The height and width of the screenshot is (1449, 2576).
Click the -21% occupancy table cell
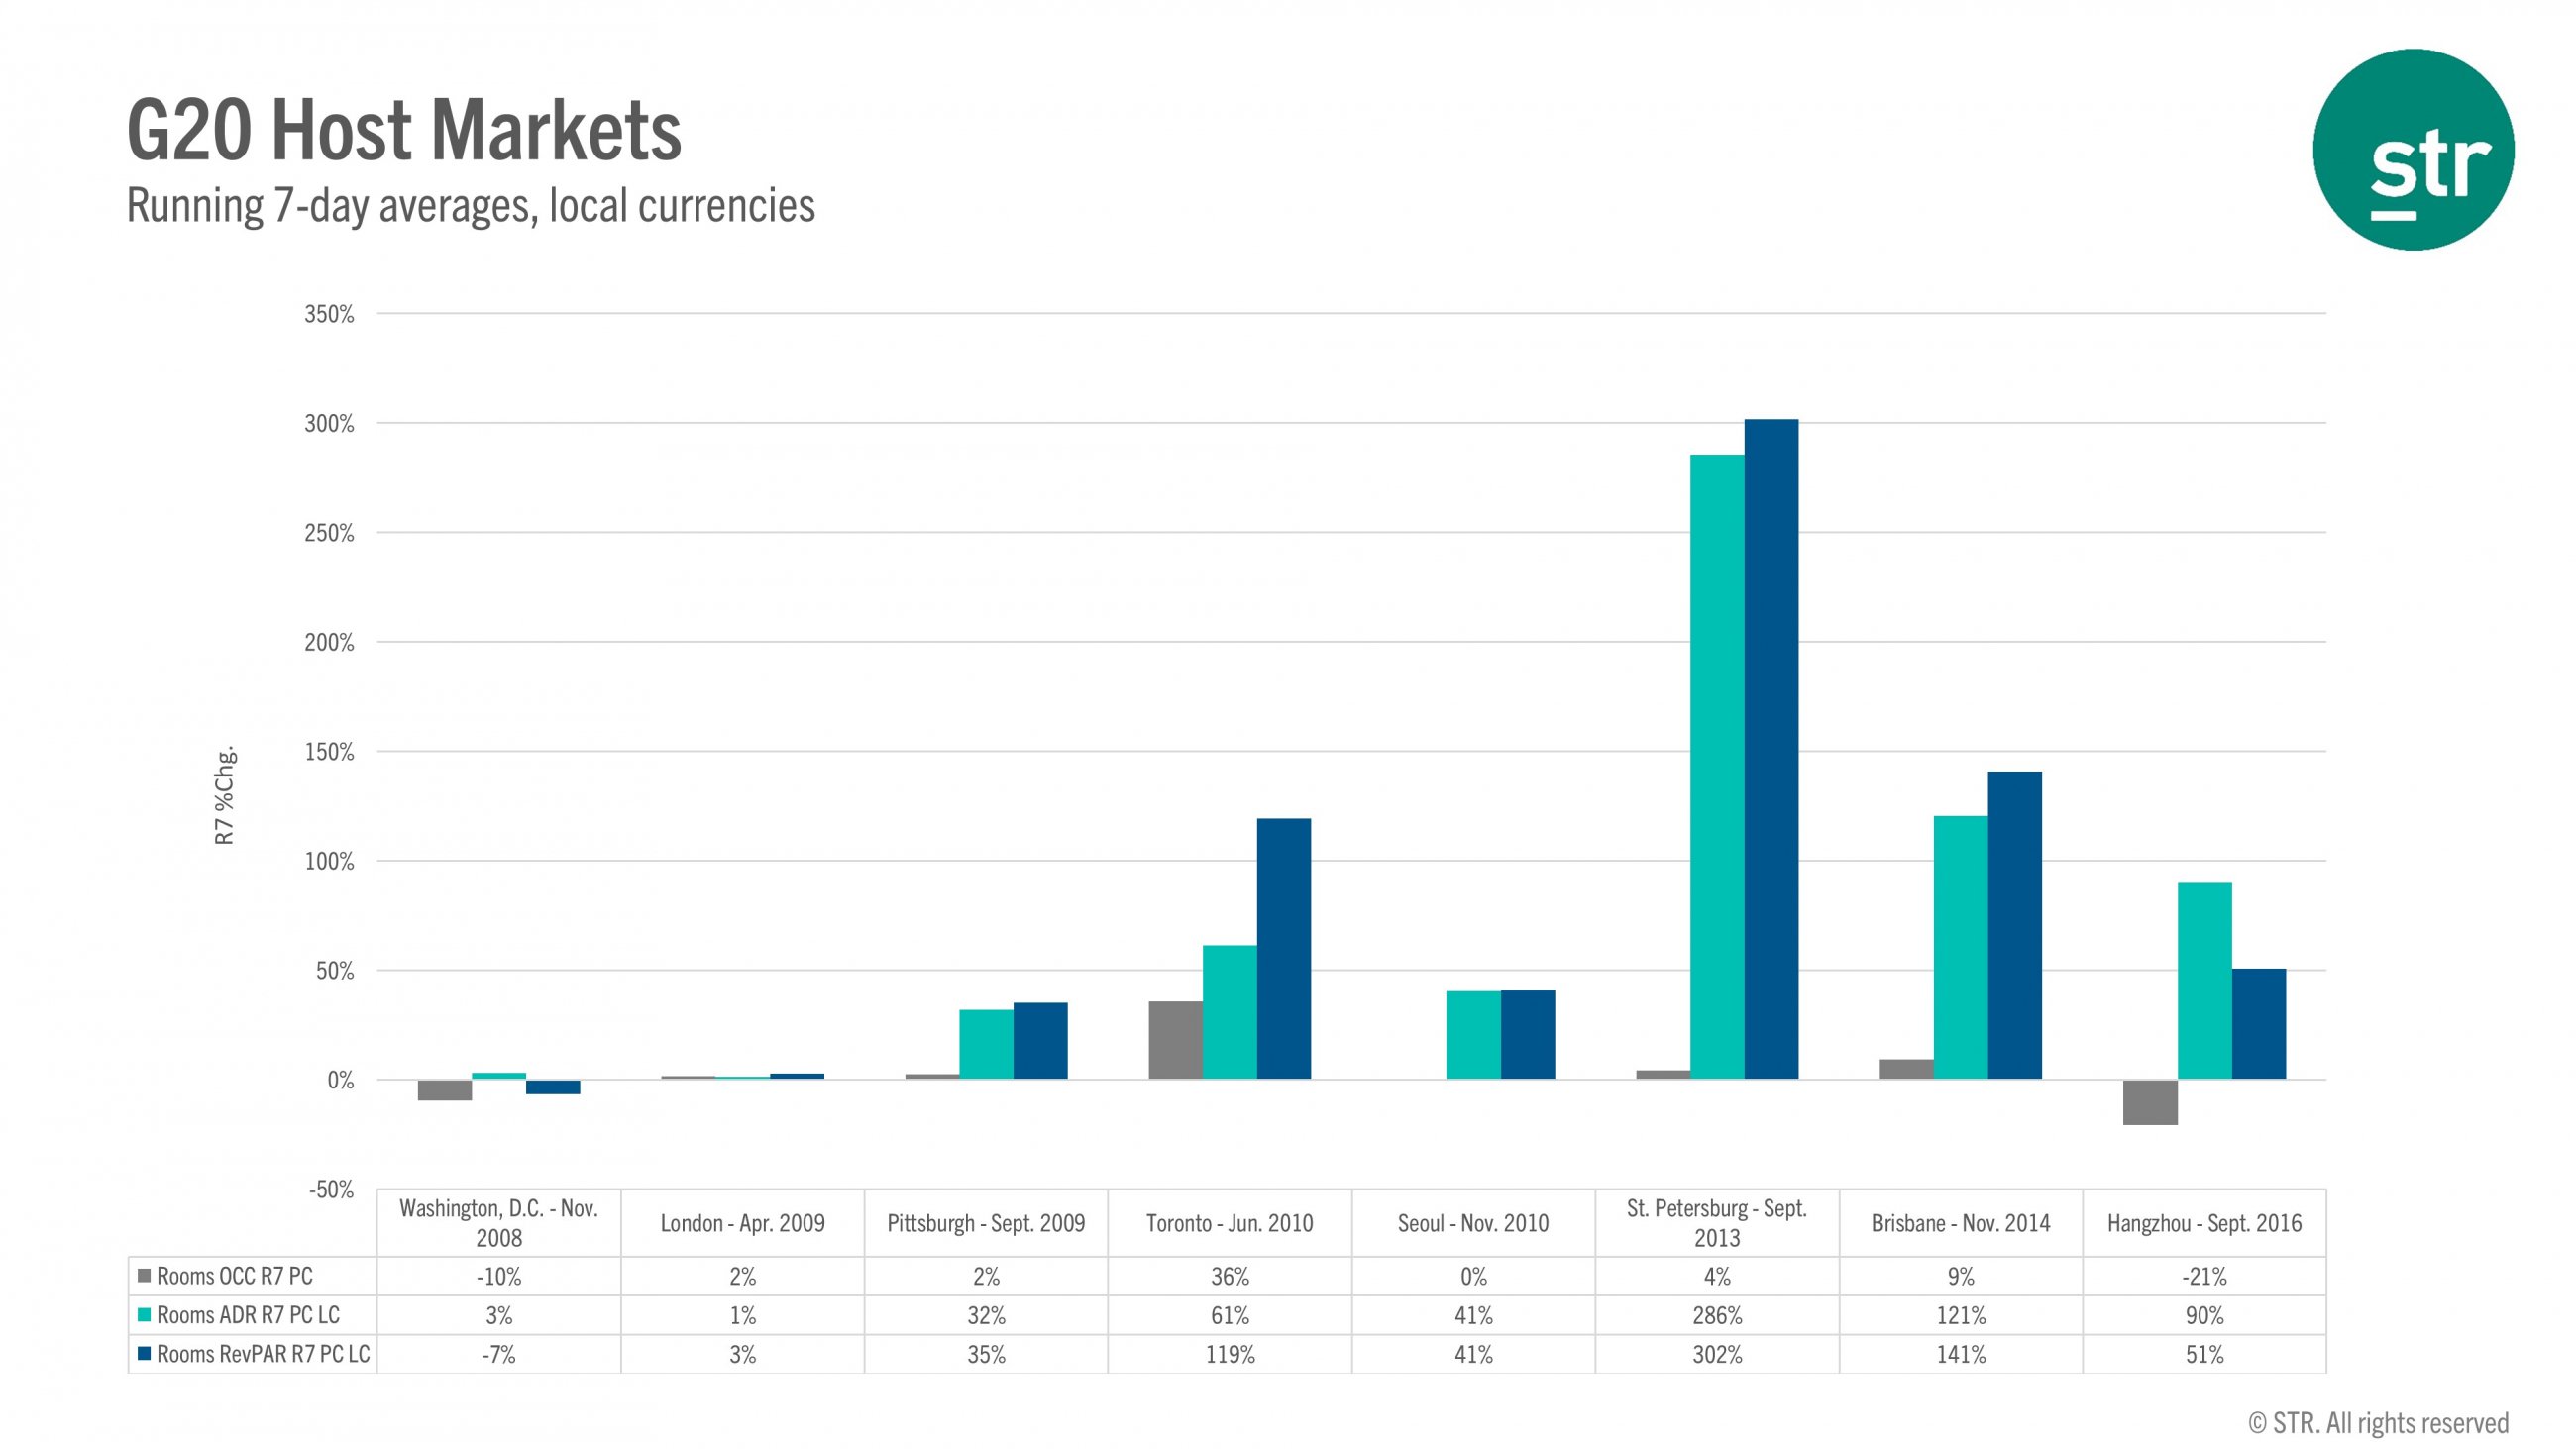[x=2204, y=1277]
